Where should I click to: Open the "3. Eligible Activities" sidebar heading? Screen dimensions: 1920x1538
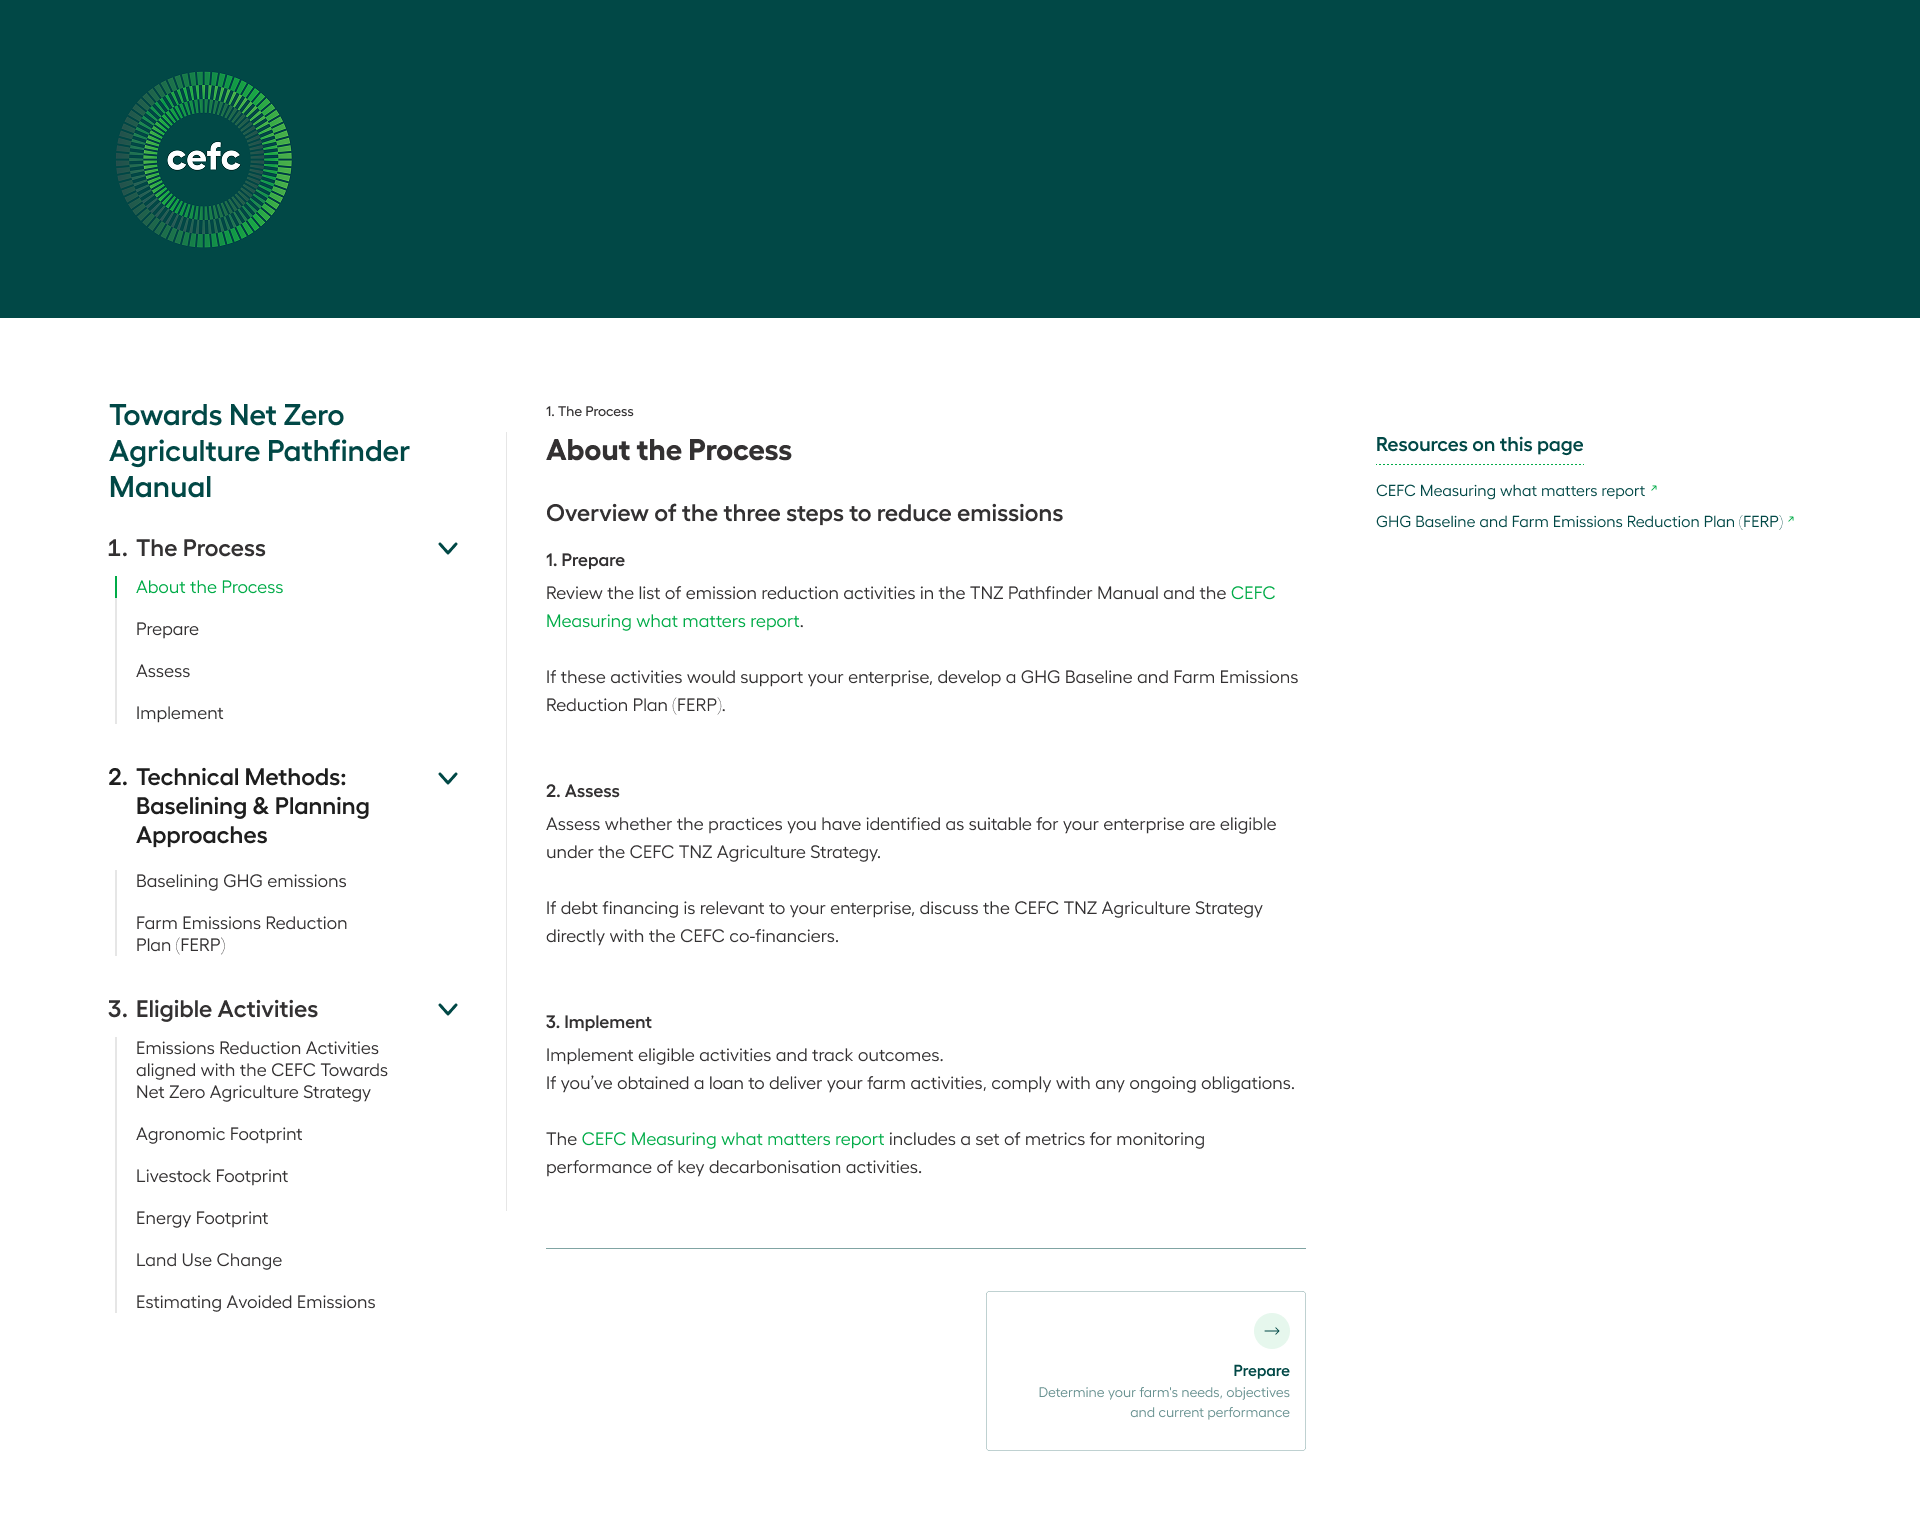pos(213,1009)
